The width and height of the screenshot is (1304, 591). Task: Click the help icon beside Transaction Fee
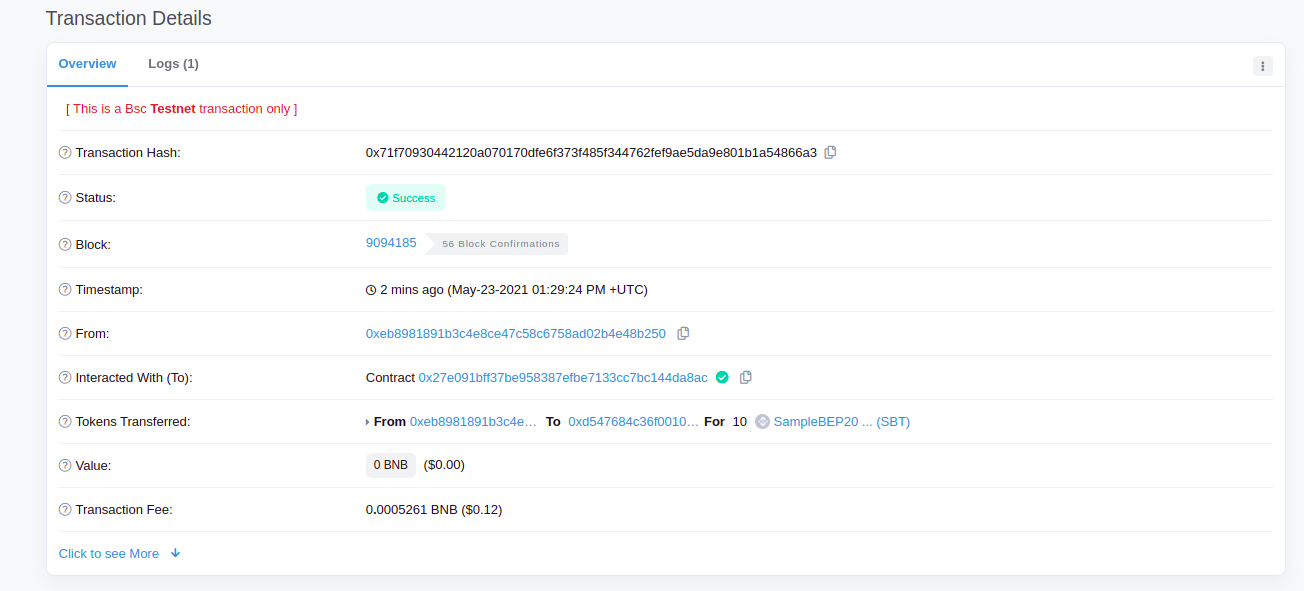[x=64, y=509]
